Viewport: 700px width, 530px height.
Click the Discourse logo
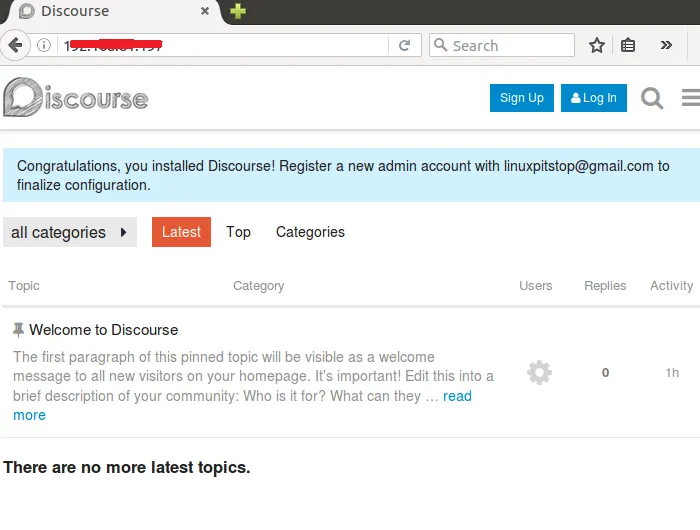76,98
